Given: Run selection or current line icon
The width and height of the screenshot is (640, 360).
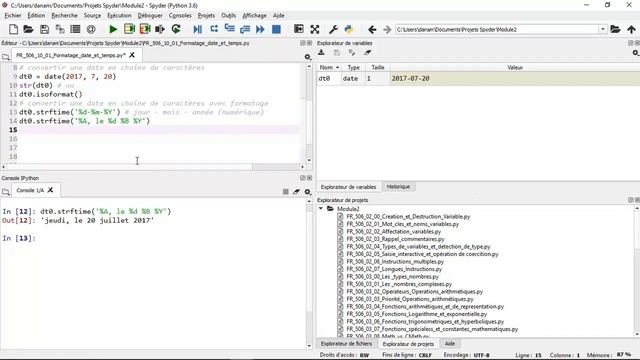Looking at the screenshot, I should (x=160, y=29).
